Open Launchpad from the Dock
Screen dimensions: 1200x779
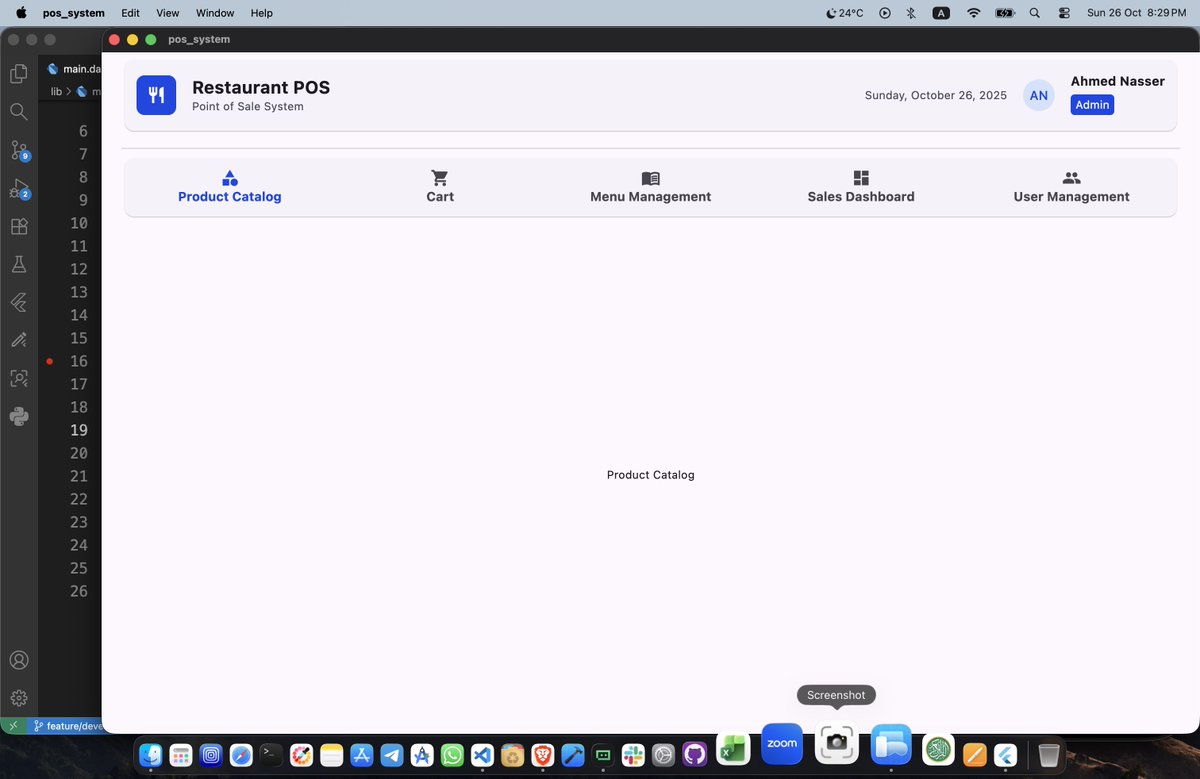pos(181,755)
